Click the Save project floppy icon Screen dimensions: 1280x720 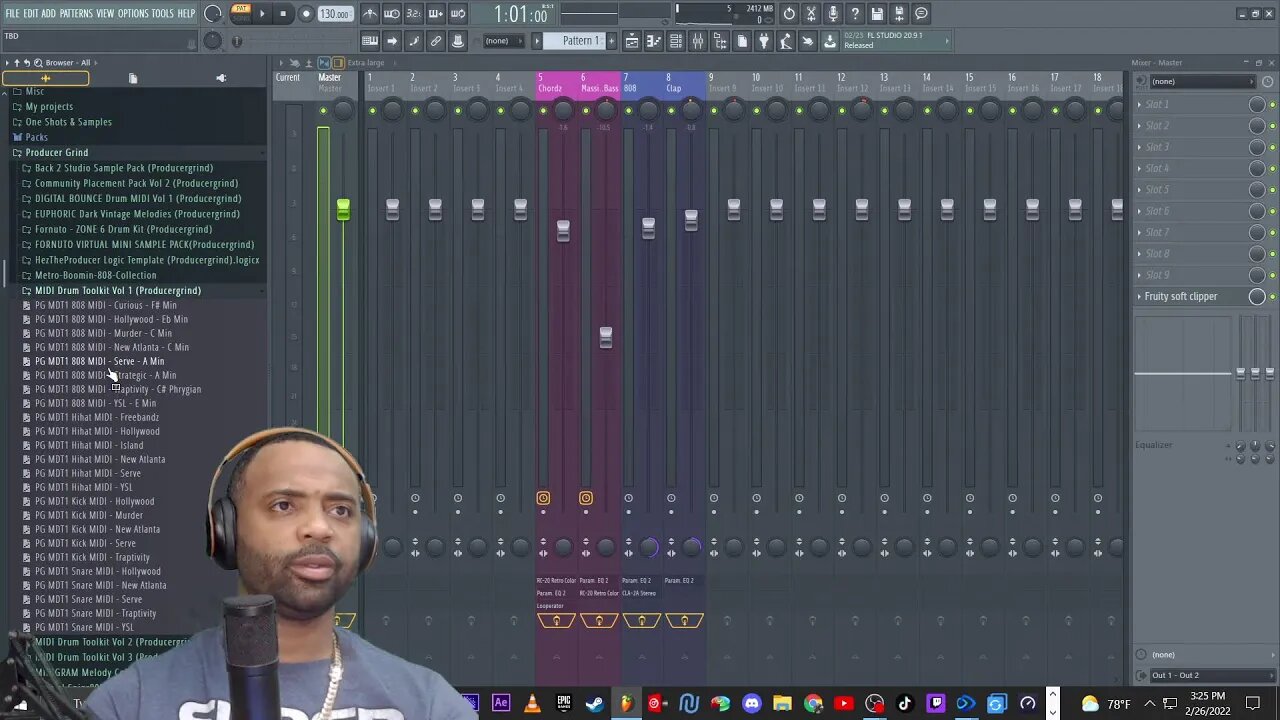point(877,14)
